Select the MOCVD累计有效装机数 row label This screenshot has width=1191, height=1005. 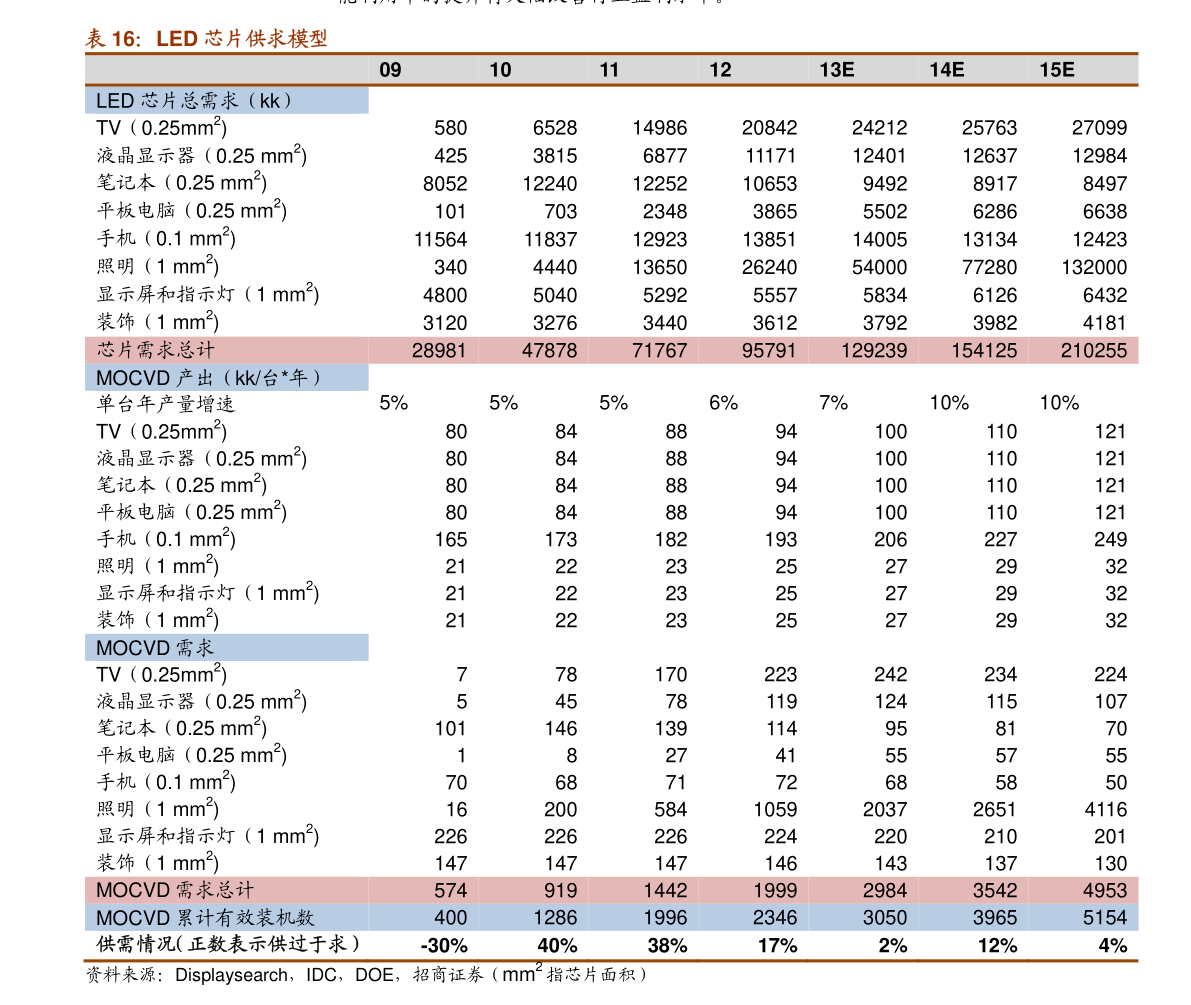click(205, 917)
